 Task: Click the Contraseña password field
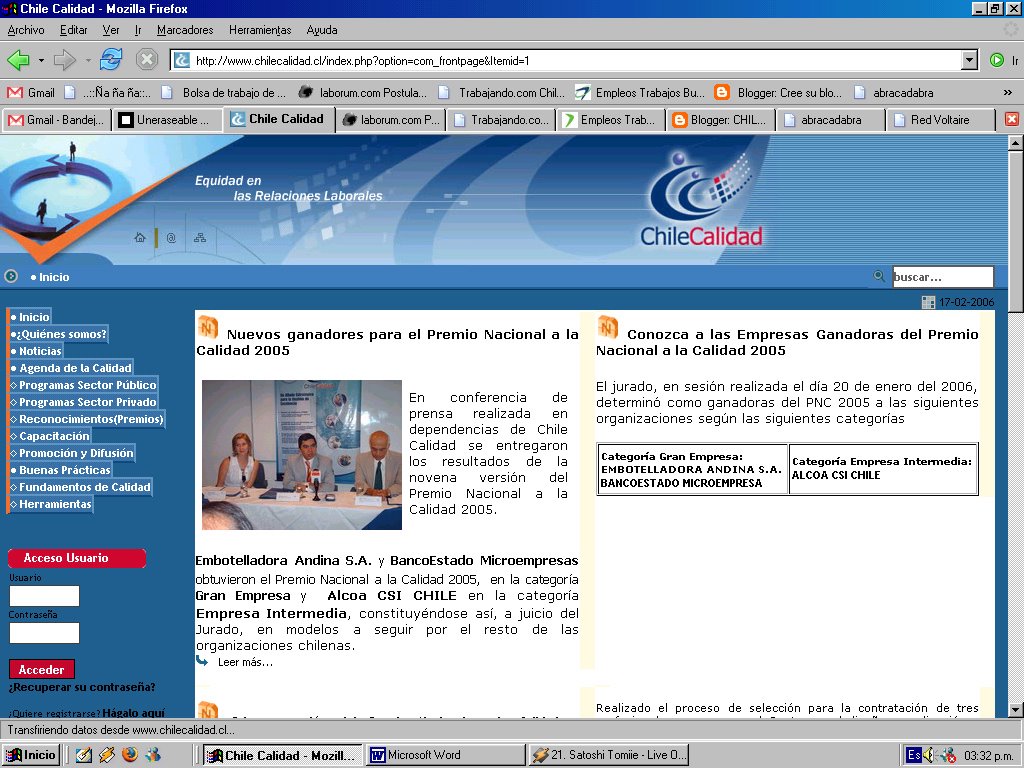pyautogui.click(x=44, y=633)
